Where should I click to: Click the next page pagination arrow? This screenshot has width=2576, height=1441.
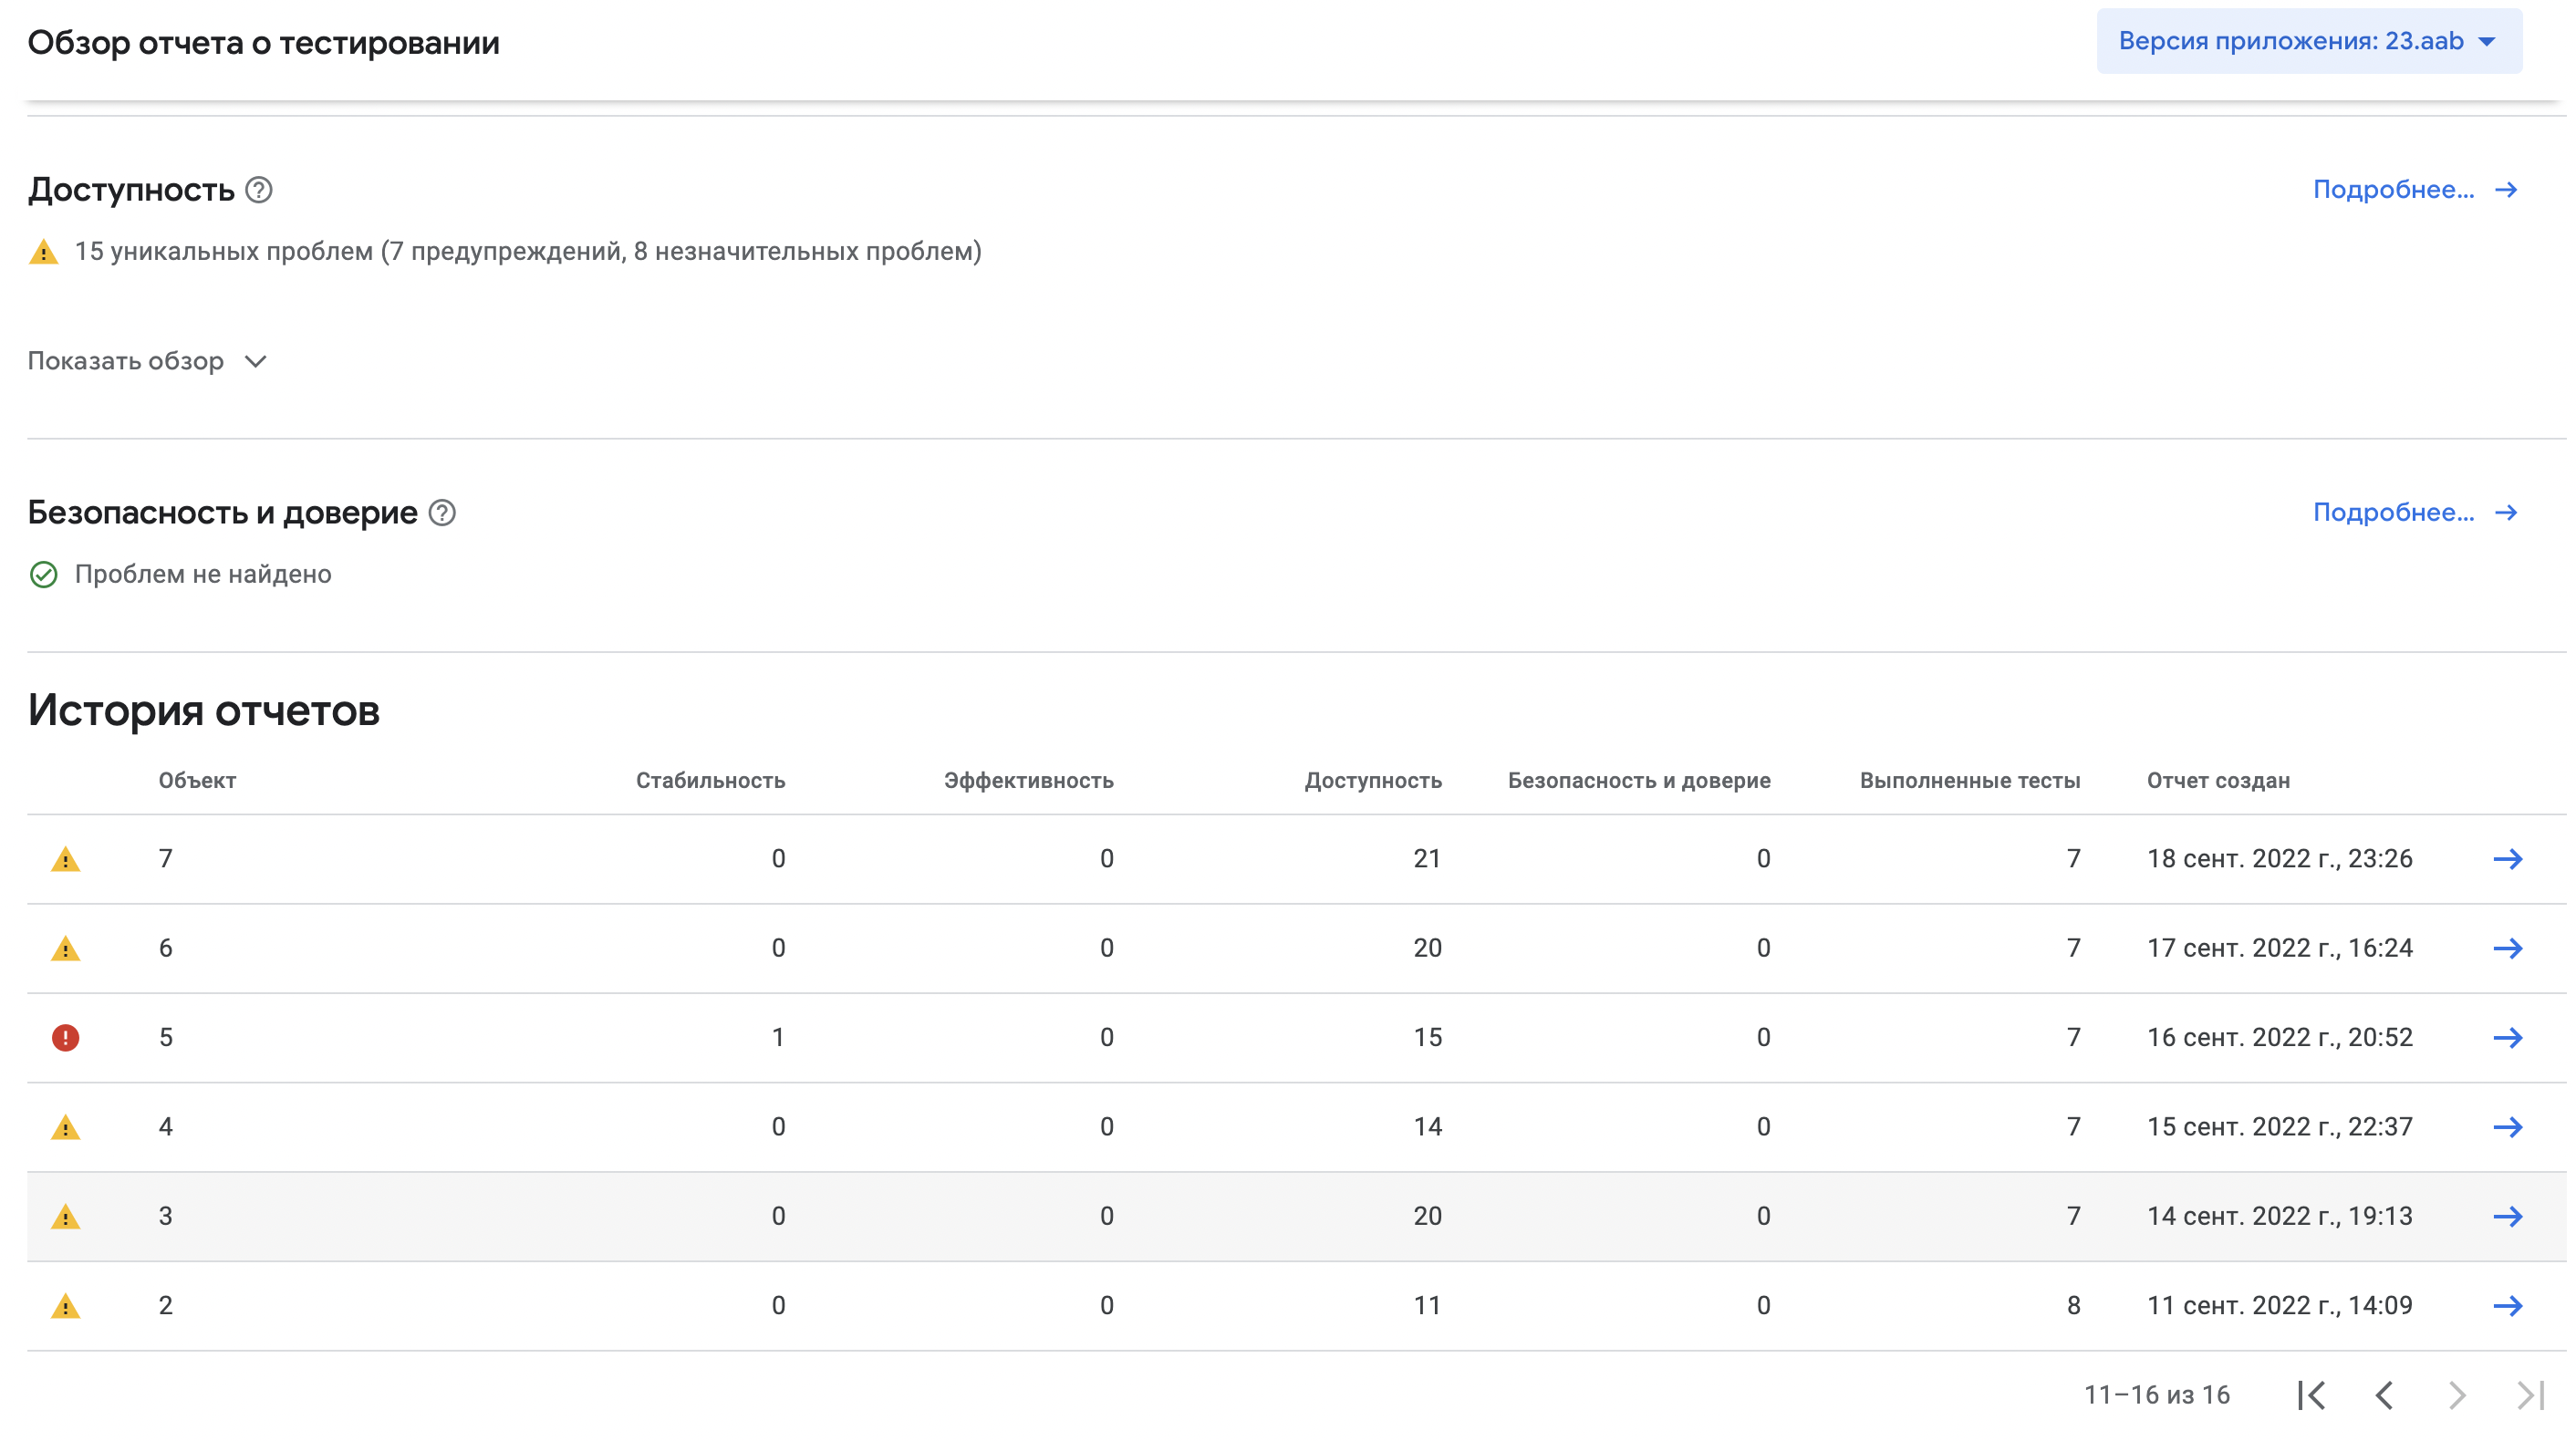coord(2457,1395)
